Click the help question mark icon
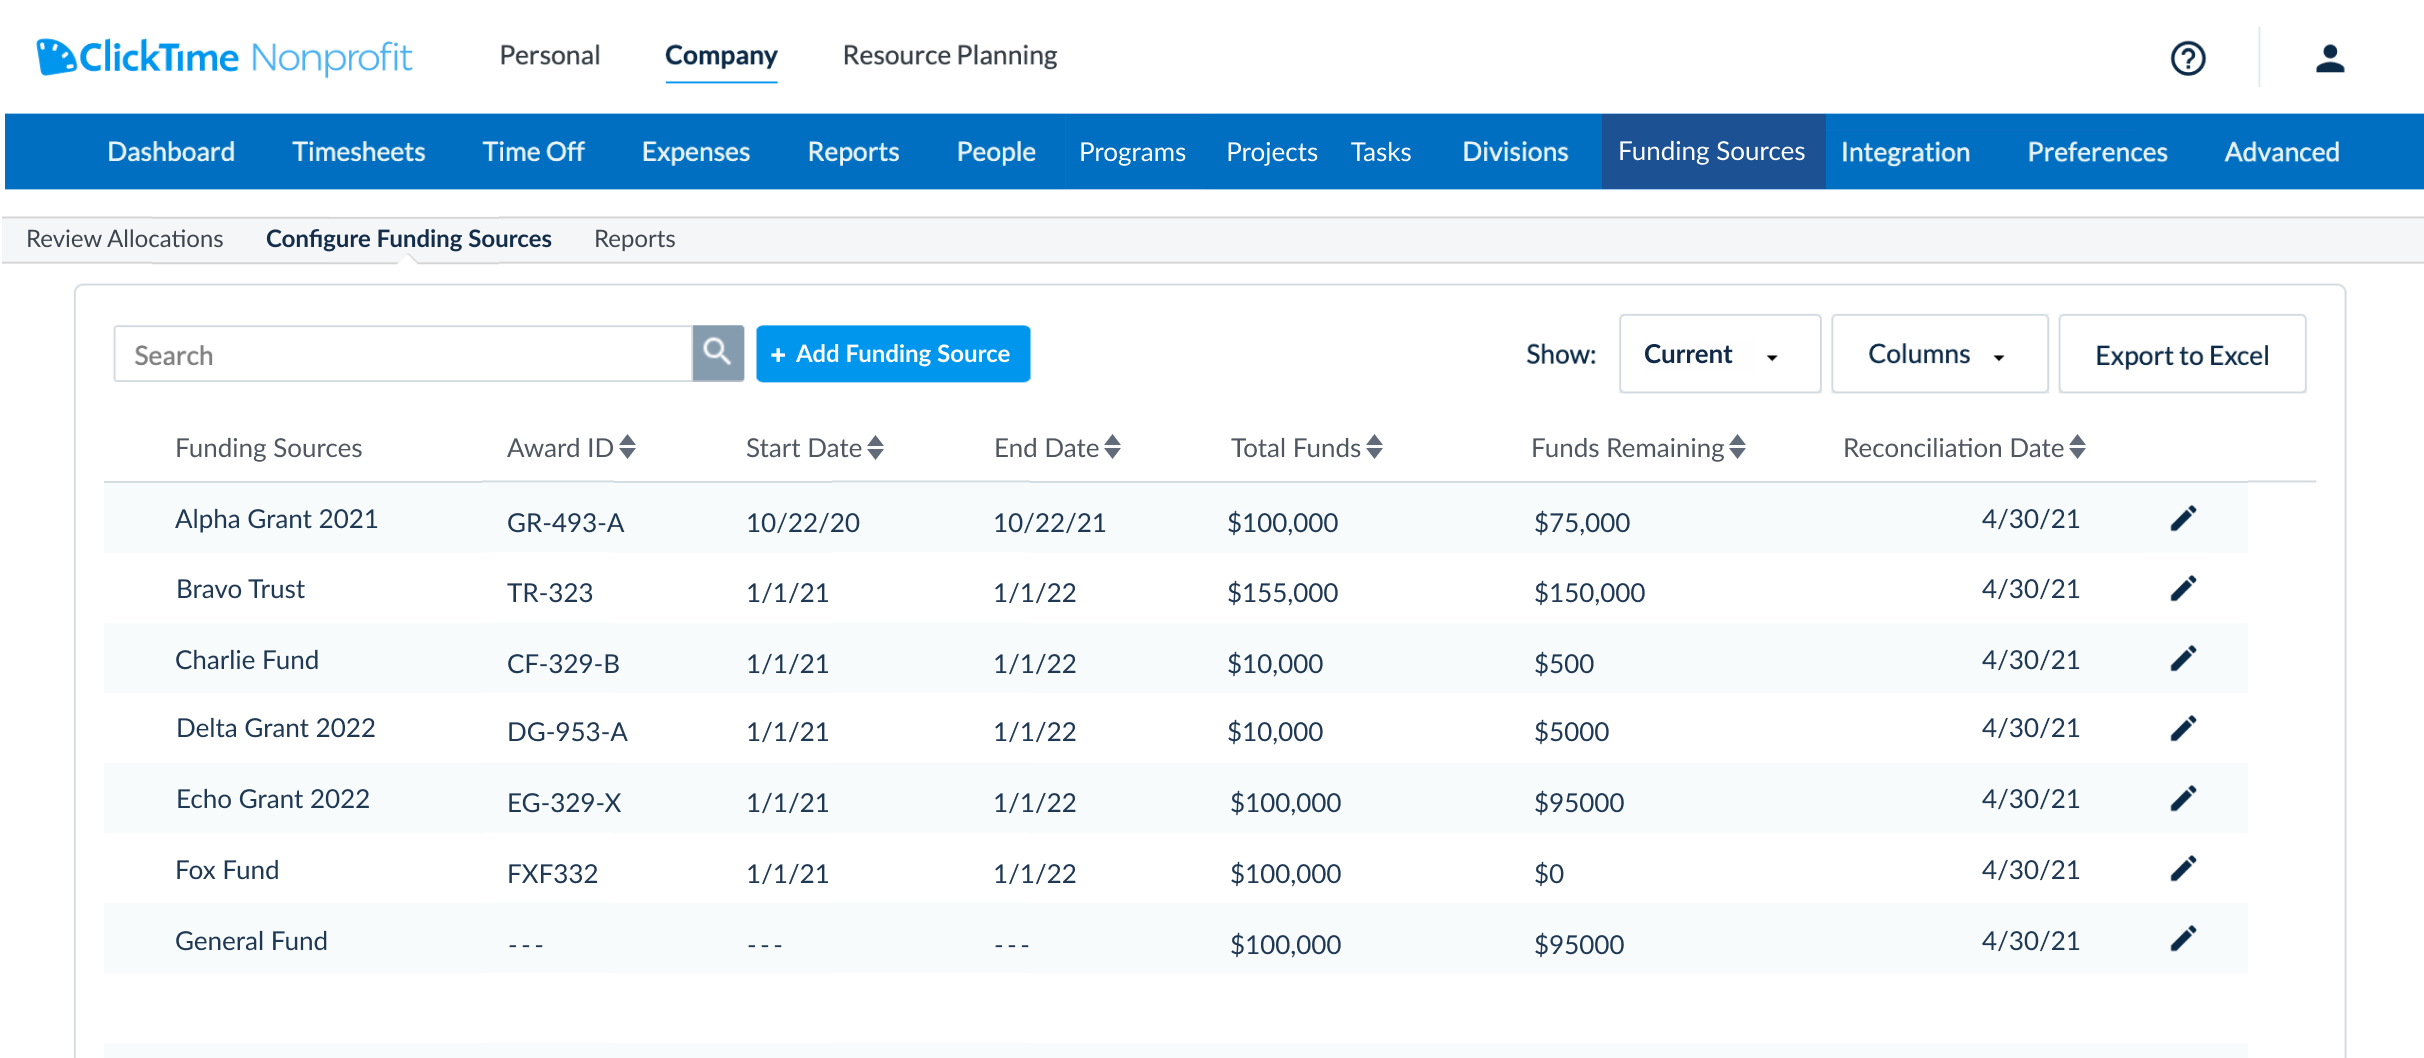The width and height of the screenshot is (2424, 1058). (x=2187, y=58)
